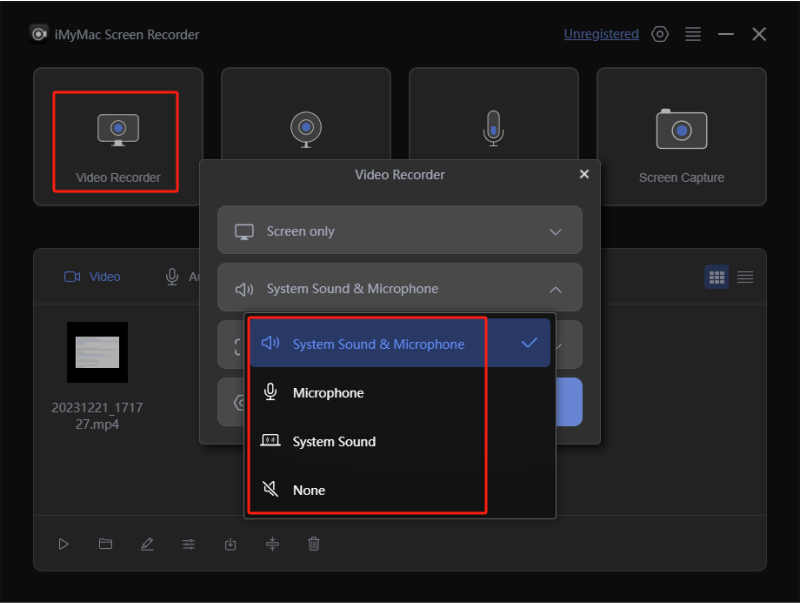Open settings via gear icon in title bar

point(660,34)
